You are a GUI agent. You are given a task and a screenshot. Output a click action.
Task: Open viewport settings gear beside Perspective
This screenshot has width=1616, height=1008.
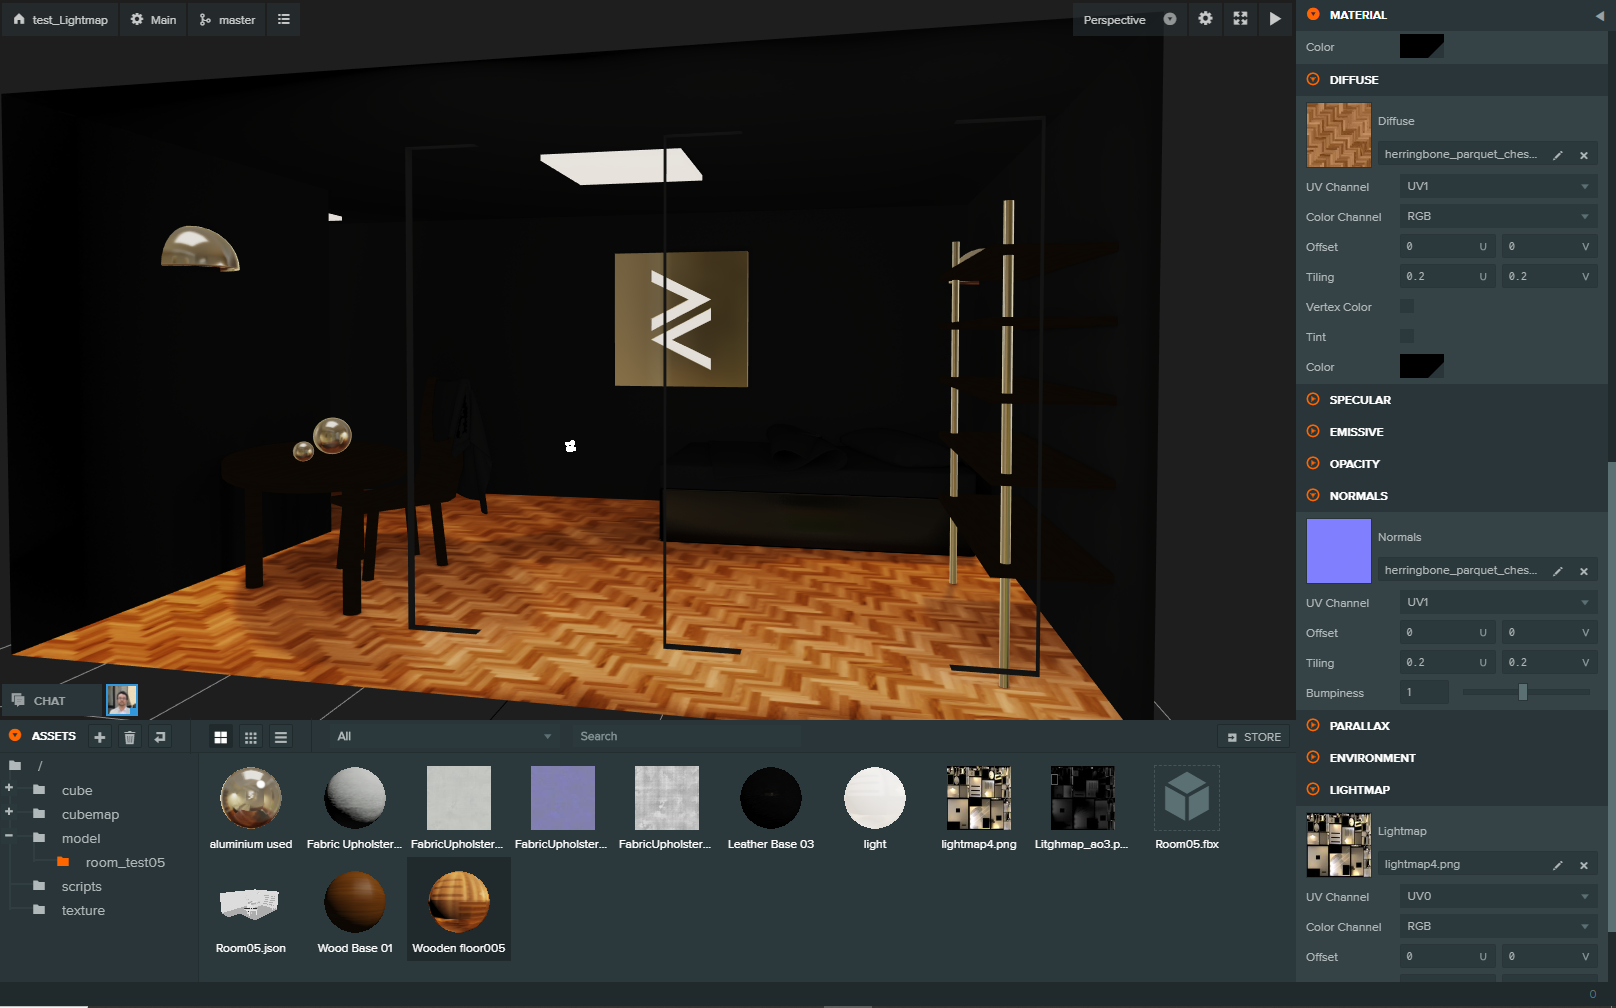1205,19
